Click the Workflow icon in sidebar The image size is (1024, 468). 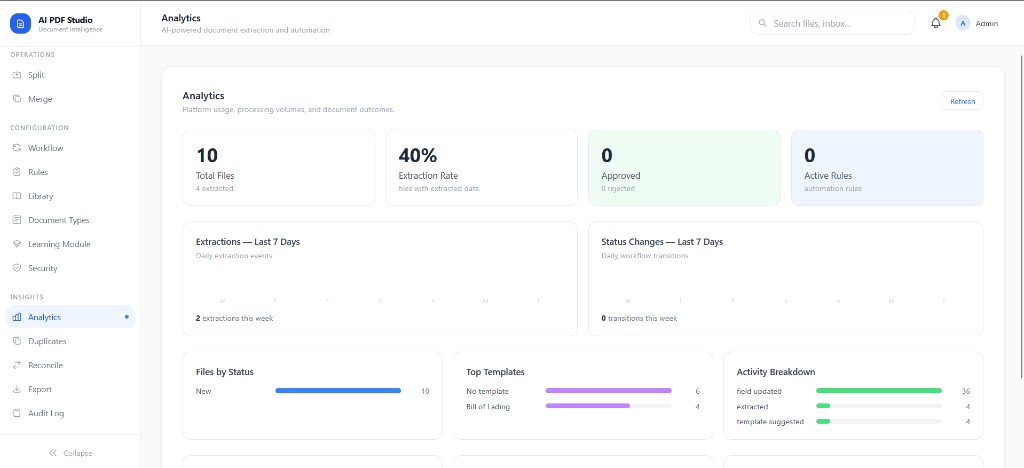point(17,148)
